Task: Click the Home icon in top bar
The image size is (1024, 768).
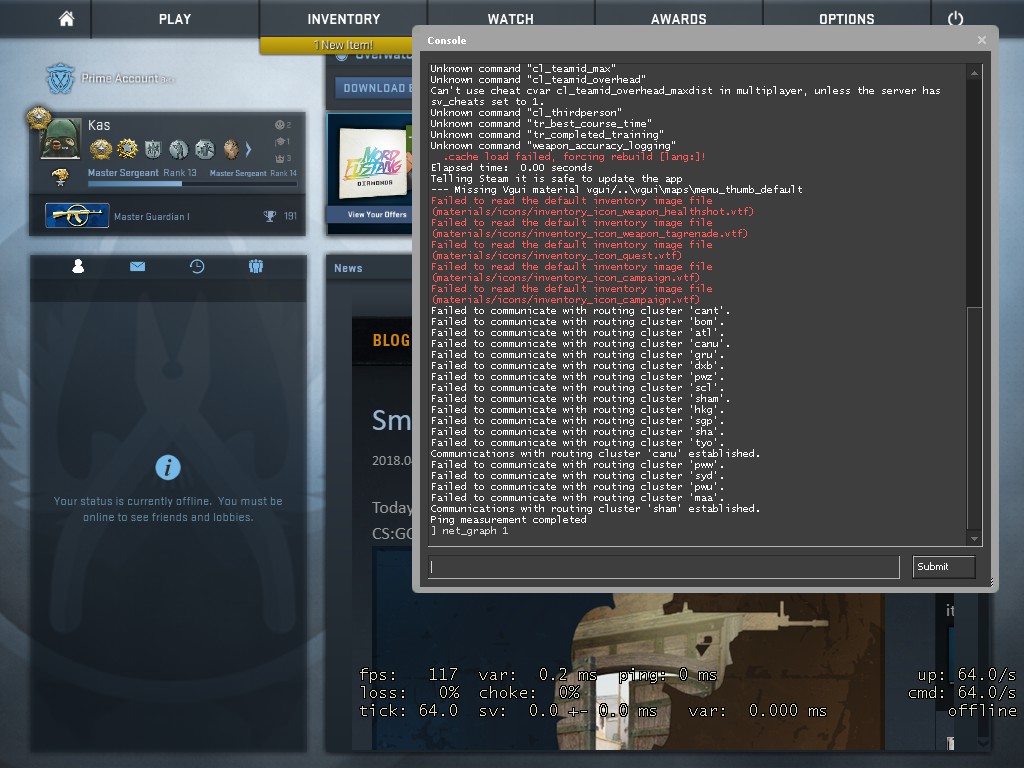Action: (67, 19)
